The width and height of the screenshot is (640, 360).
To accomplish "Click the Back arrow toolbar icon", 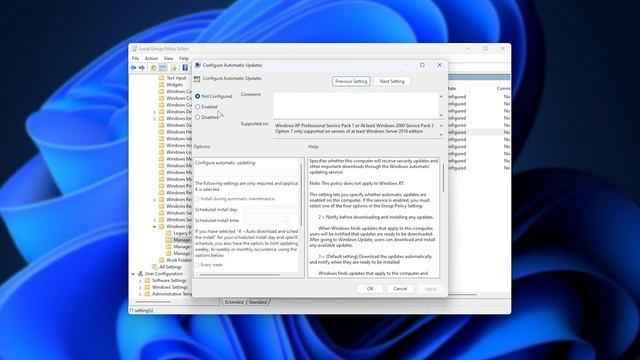I will click(133, 68).
